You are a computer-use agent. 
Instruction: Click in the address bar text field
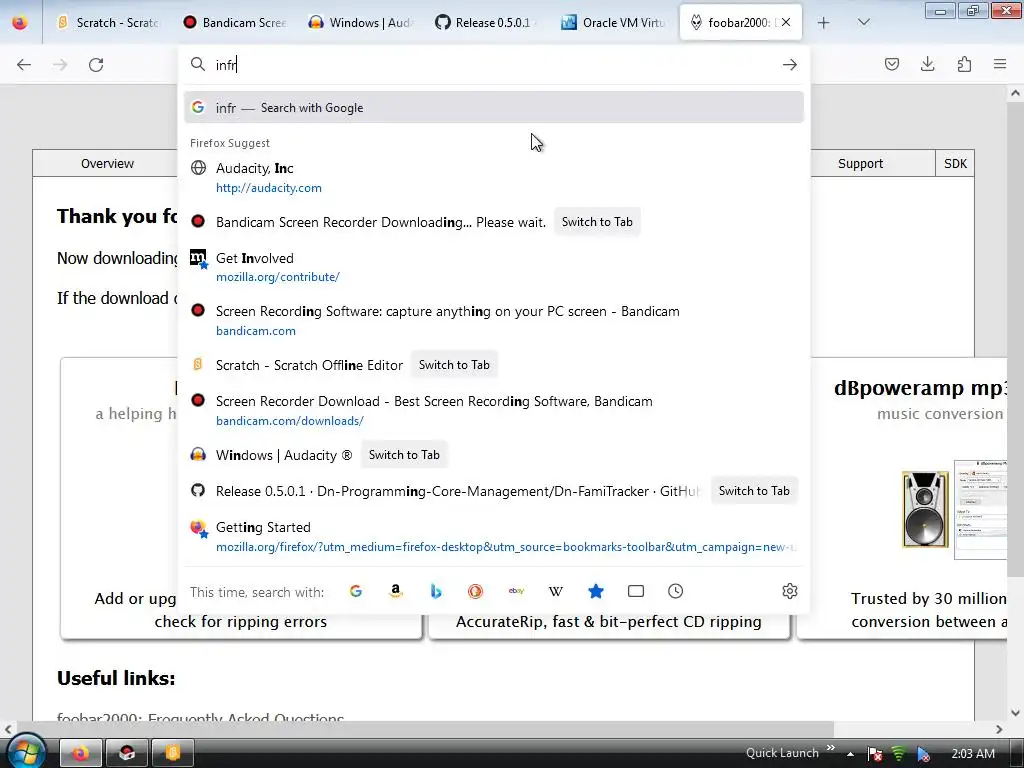tap(494, 65)
